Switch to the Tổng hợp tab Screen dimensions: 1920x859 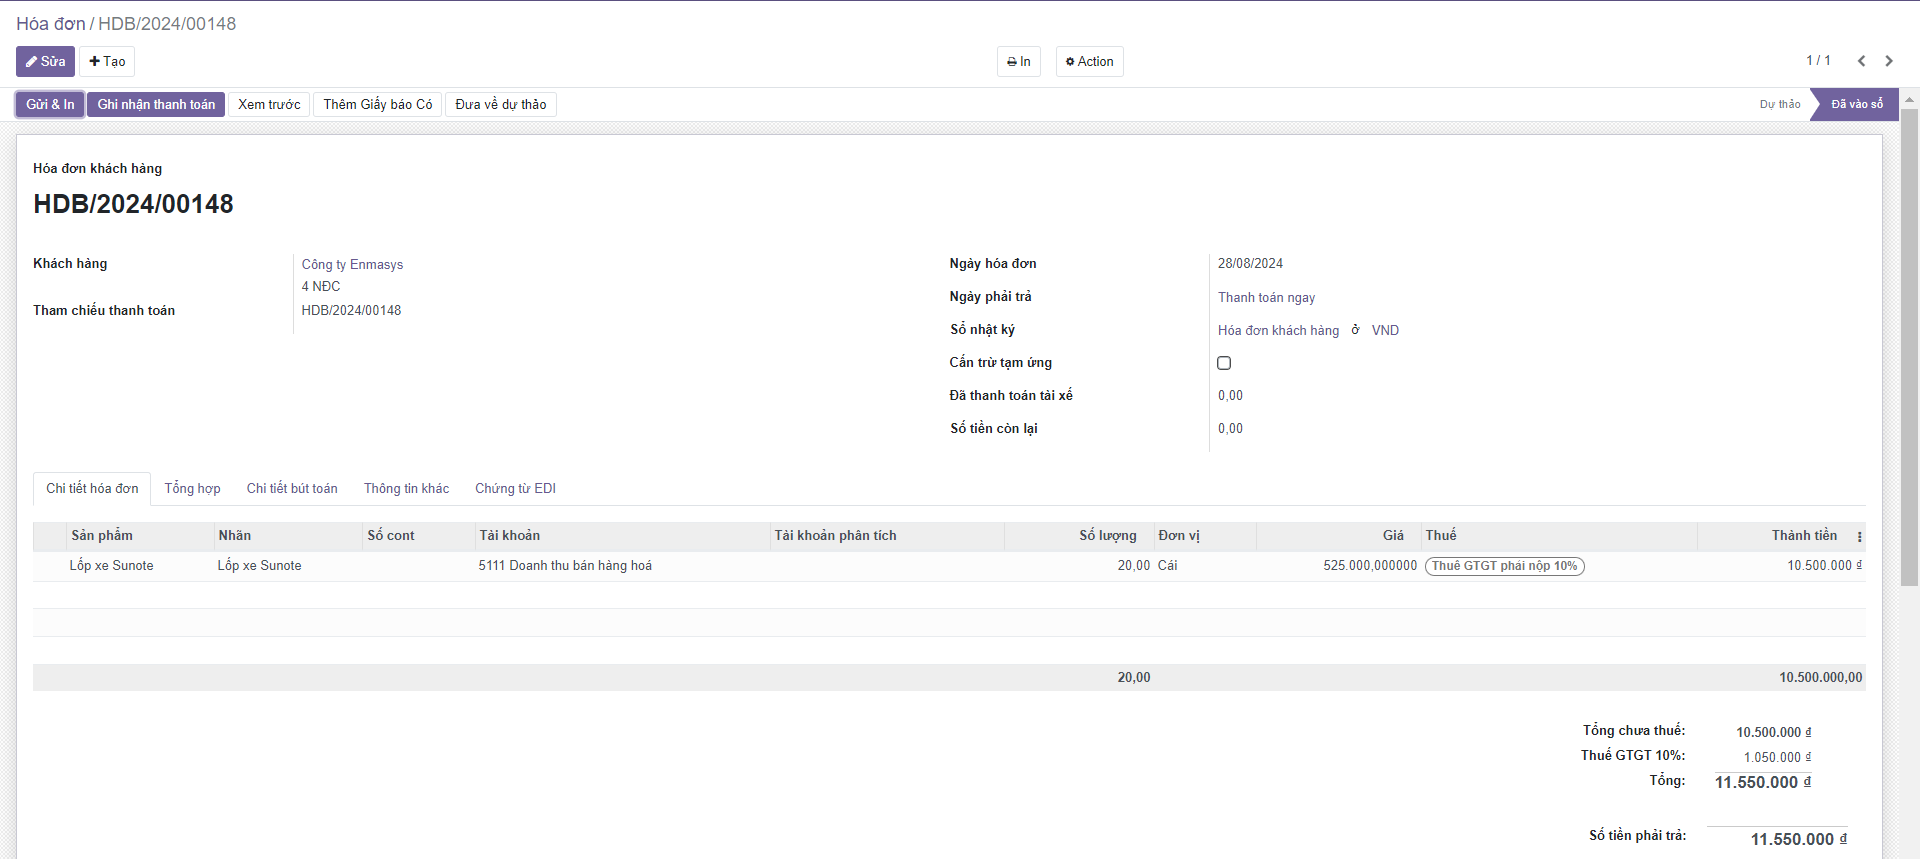[x=192, y=489]
